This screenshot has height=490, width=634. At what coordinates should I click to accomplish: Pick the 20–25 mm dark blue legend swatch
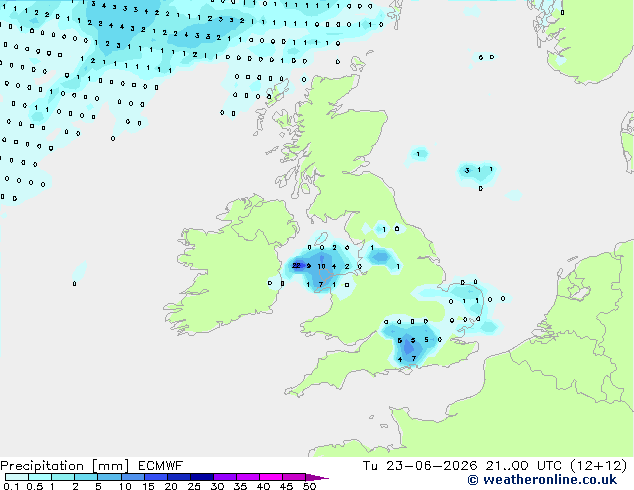179,477
